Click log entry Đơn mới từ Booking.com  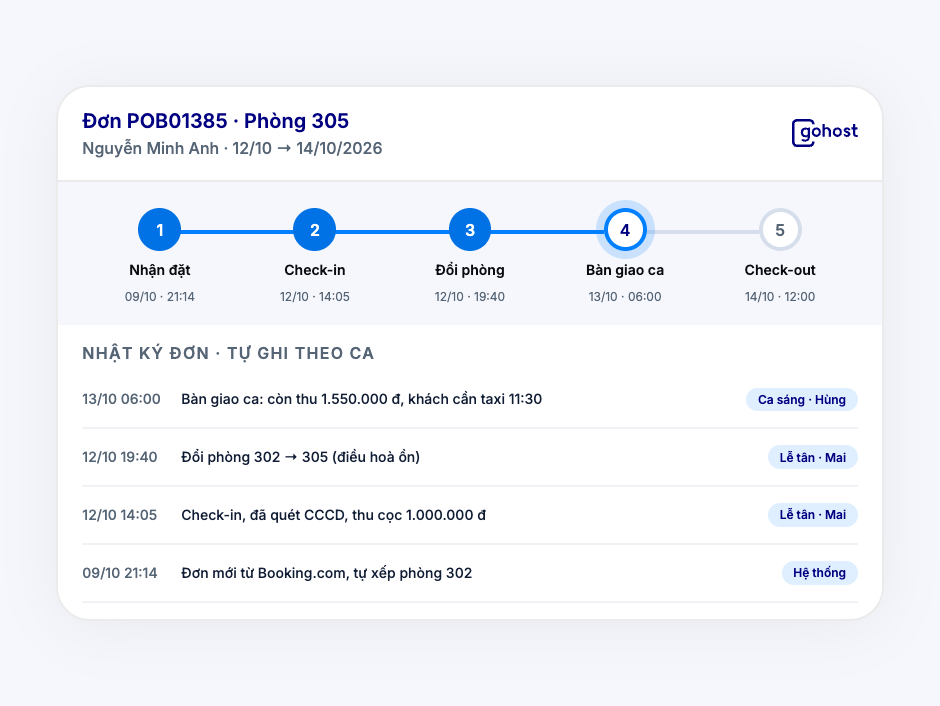(x=327, y=573)
